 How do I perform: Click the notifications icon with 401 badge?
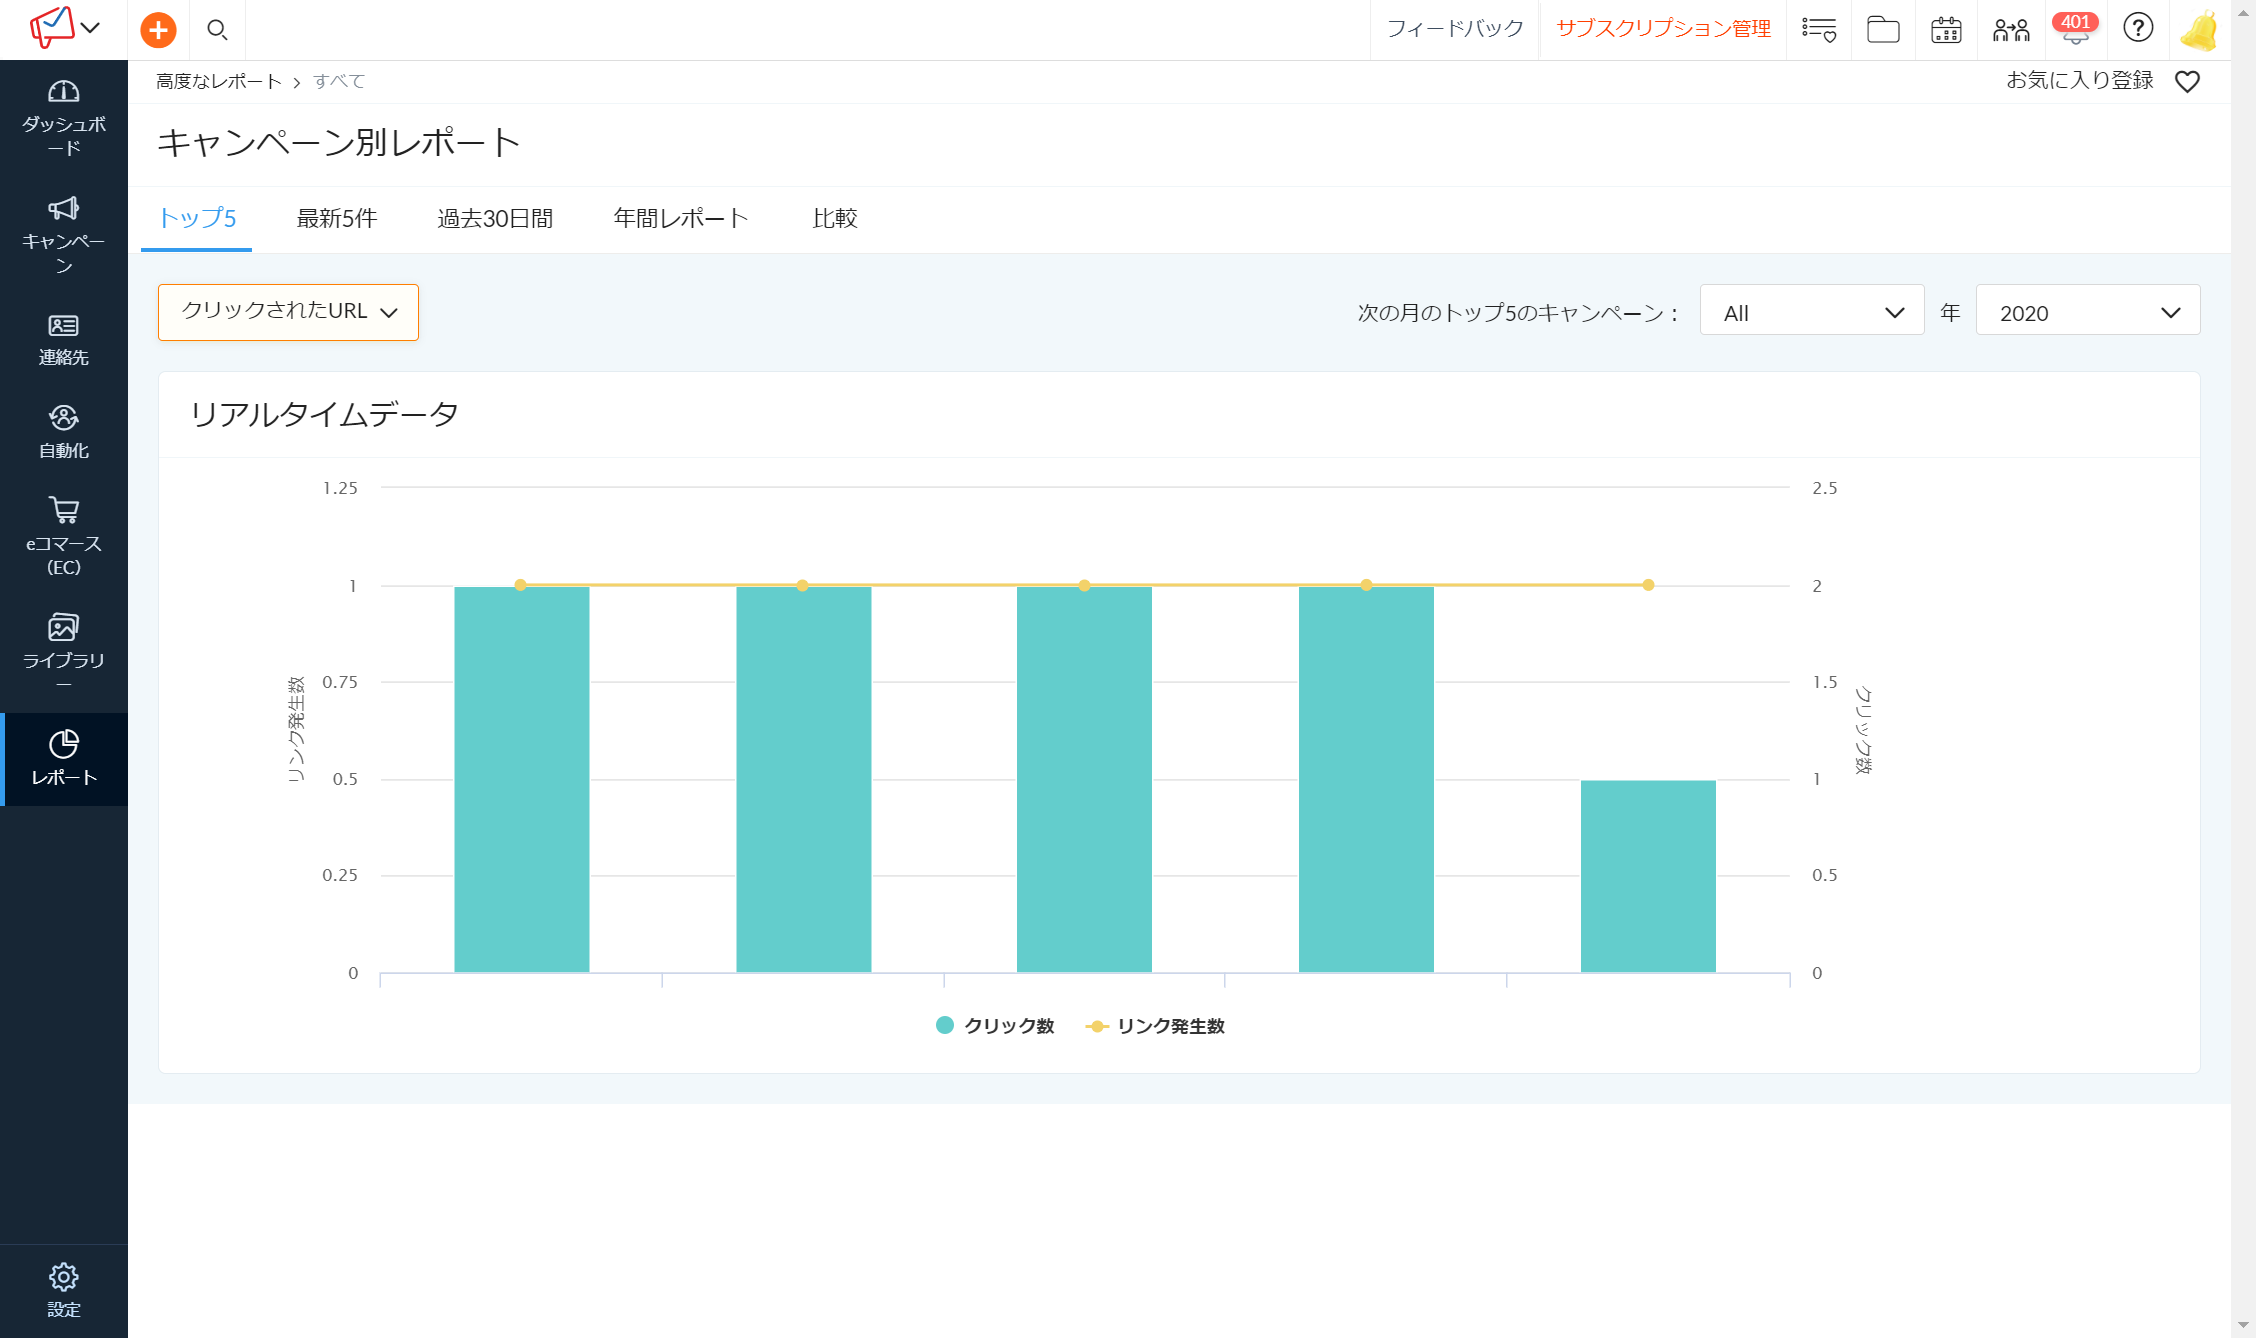pyautogui.click(x=2074, y=30)
